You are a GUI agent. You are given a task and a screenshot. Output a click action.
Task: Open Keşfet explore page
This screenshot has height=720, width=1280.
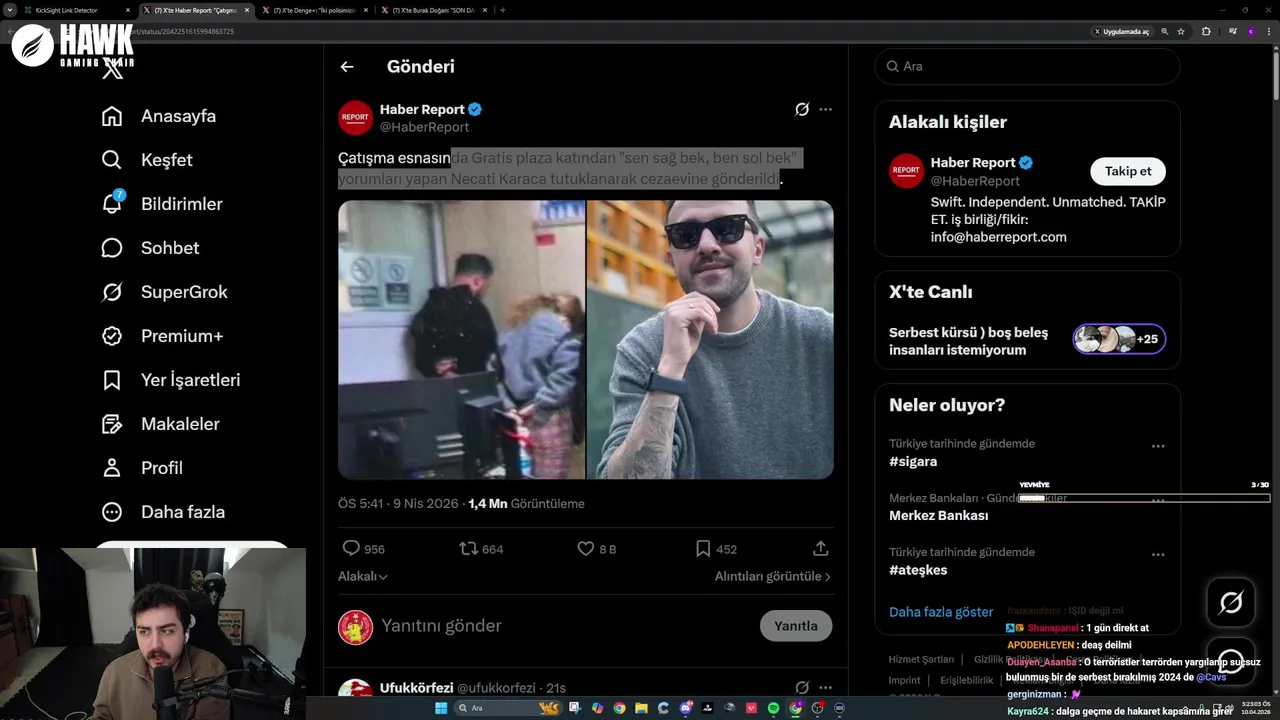click(x=147, y=160)
